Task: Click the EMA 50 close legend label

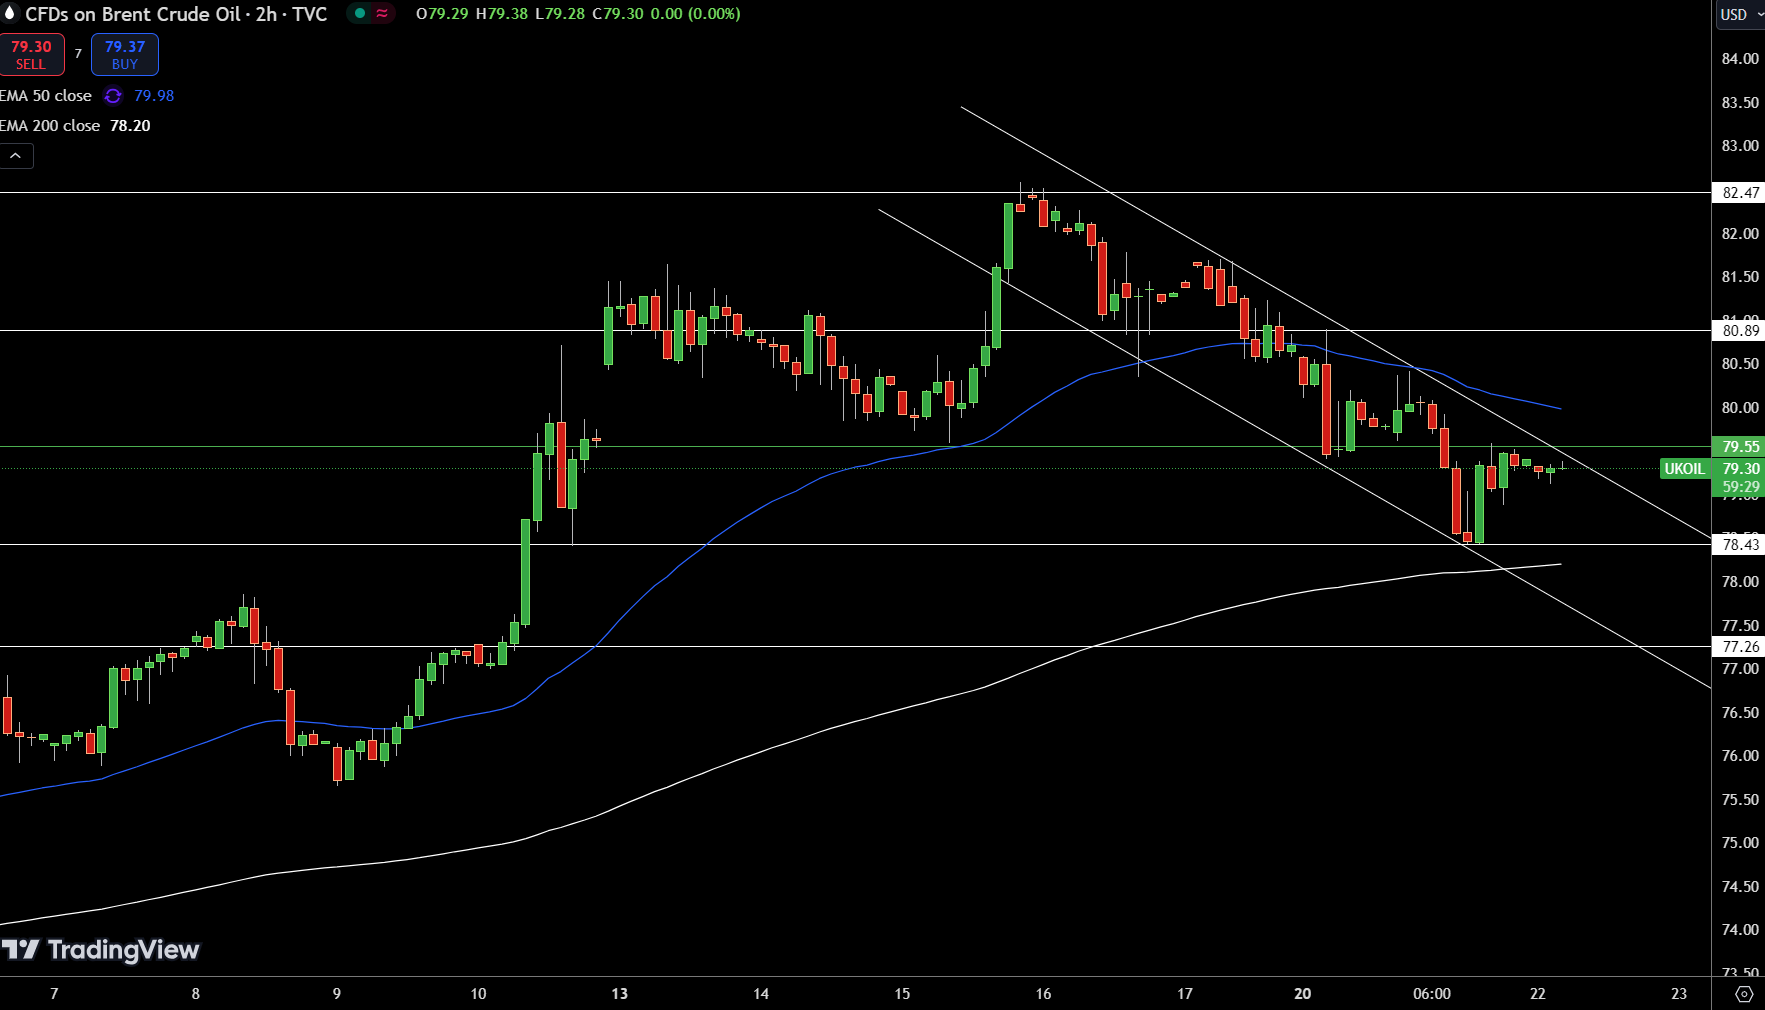Action: [46, 96]
